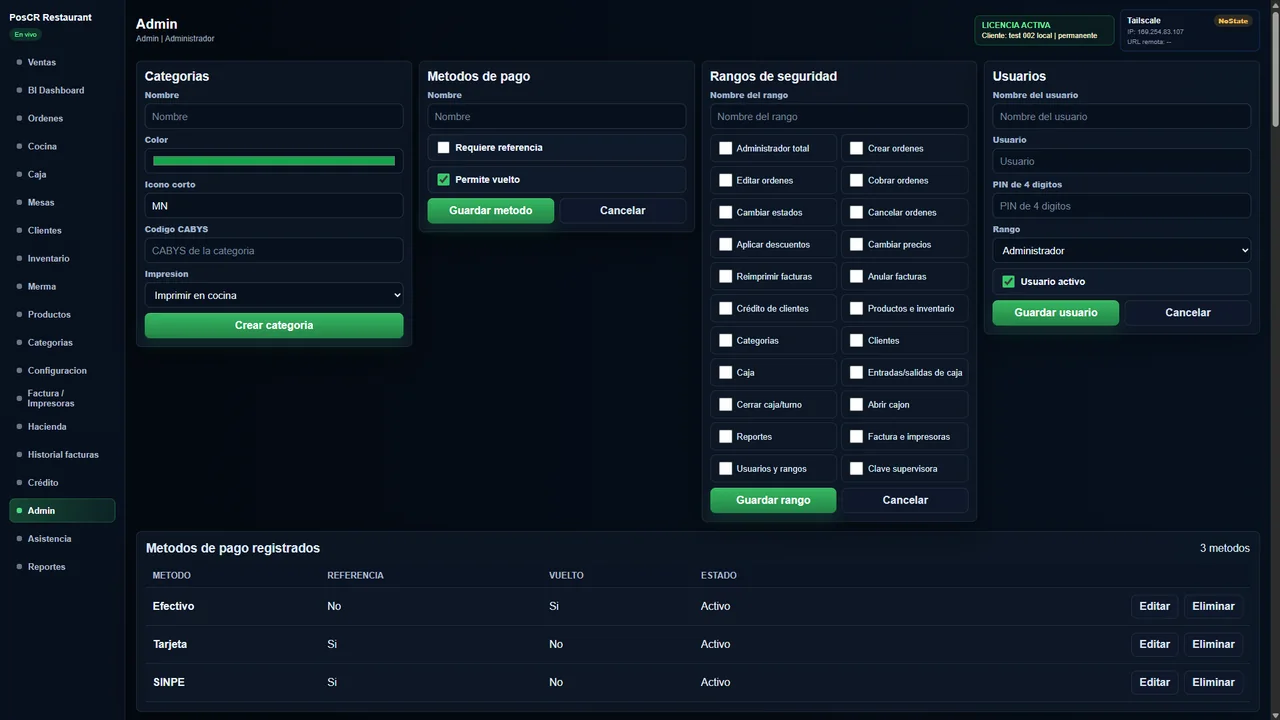
Task: Check Usuarios y rangos permission
Action: coord(726,468)
